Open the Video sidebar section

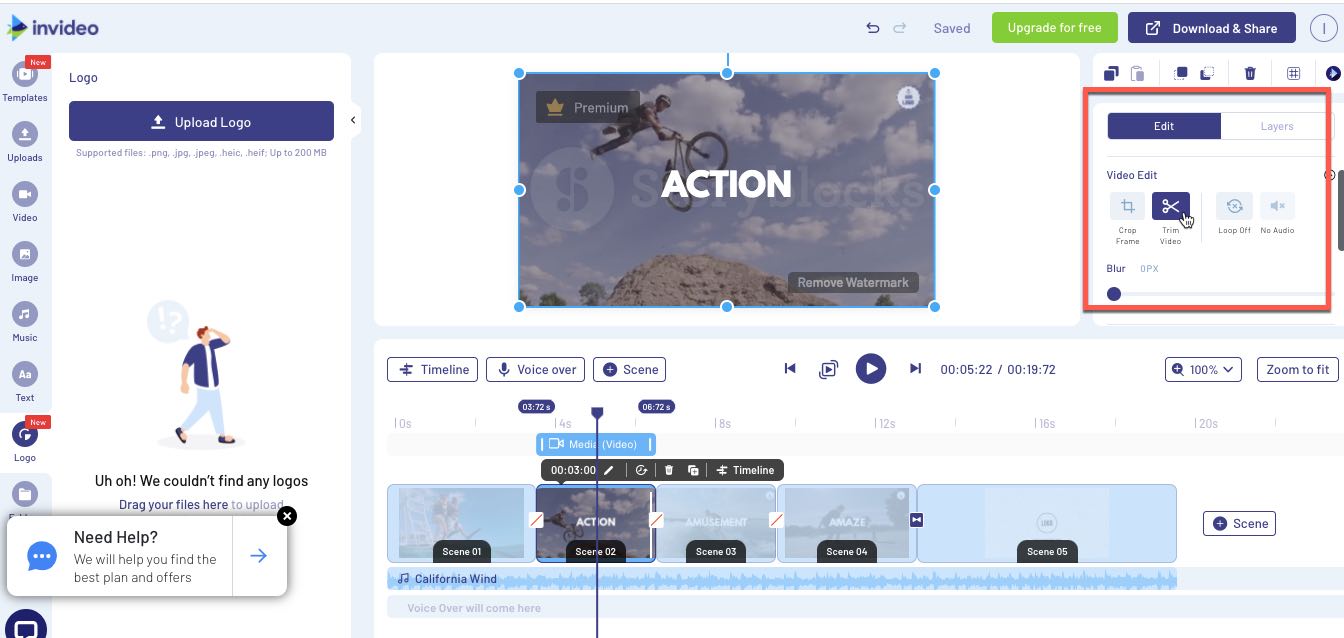tap(25, 202)
